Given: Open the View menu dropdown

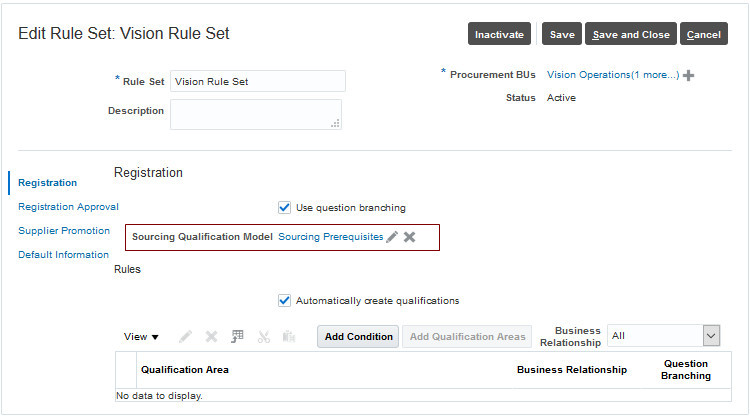Looking at the screenshot, I should coord(141,337).
